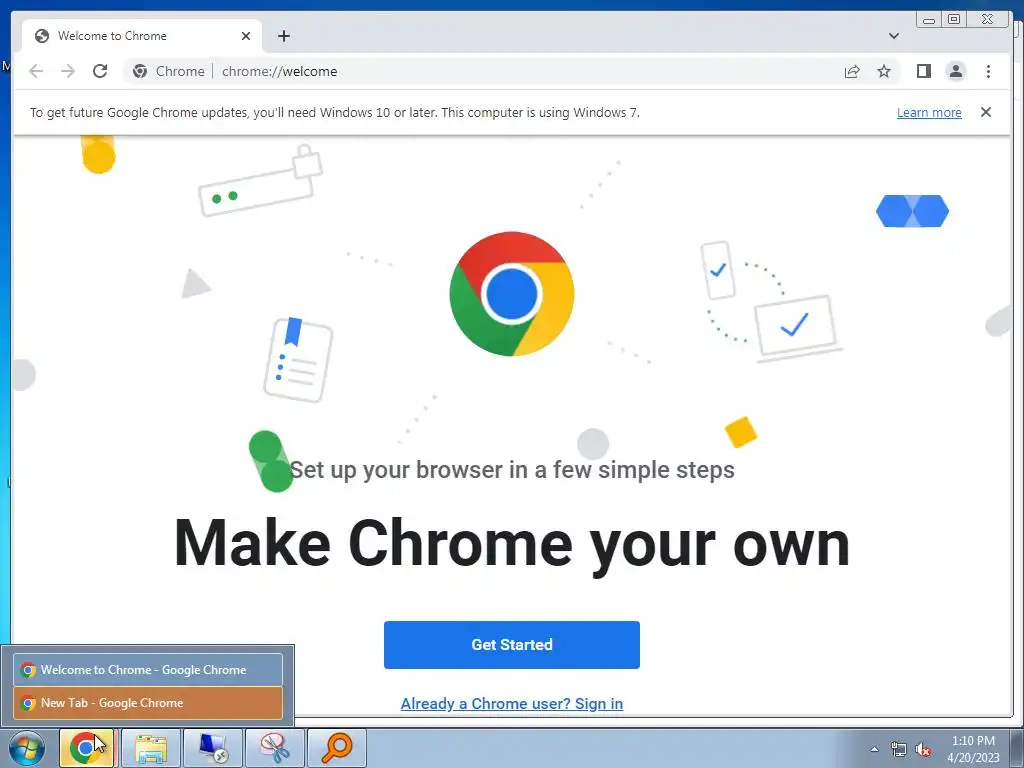
Task: Click the network status tray icon
Action: [899, 749]
